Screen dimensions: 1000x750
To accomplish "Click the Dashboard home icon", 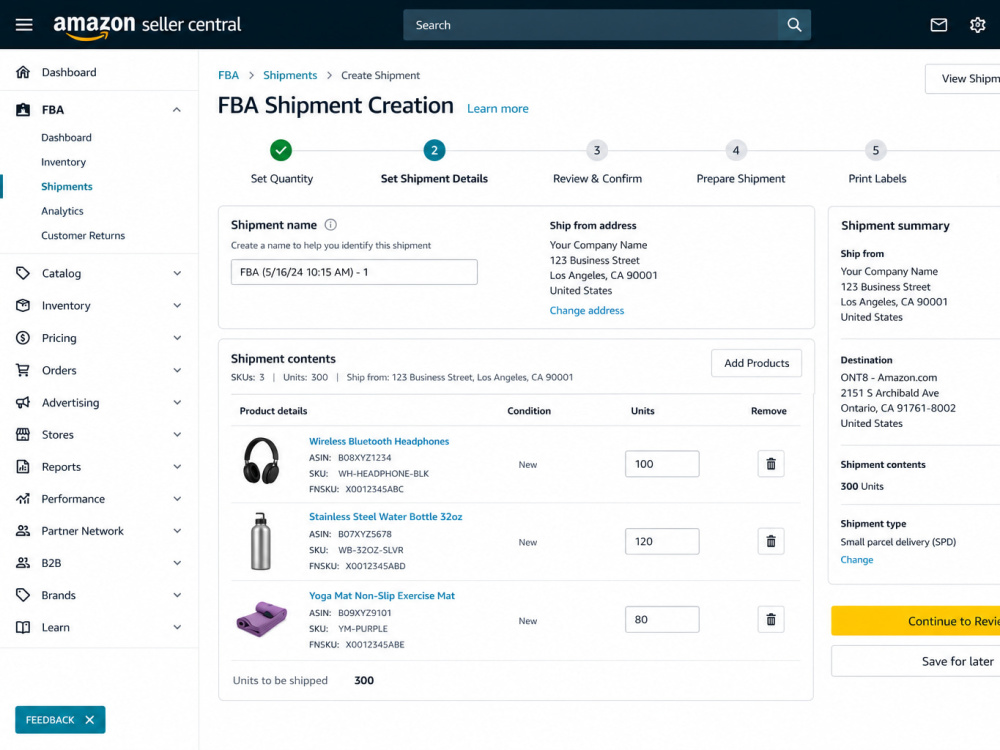I will tap(23, 72).
